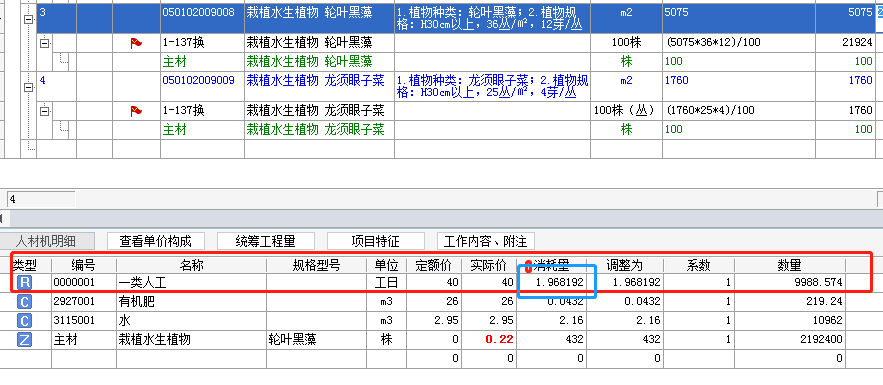Image resolution: width=883 pixels, height=385 pixels.
Task: Click the field showing 4 above the tabs
Action: [x=41, y=199]
